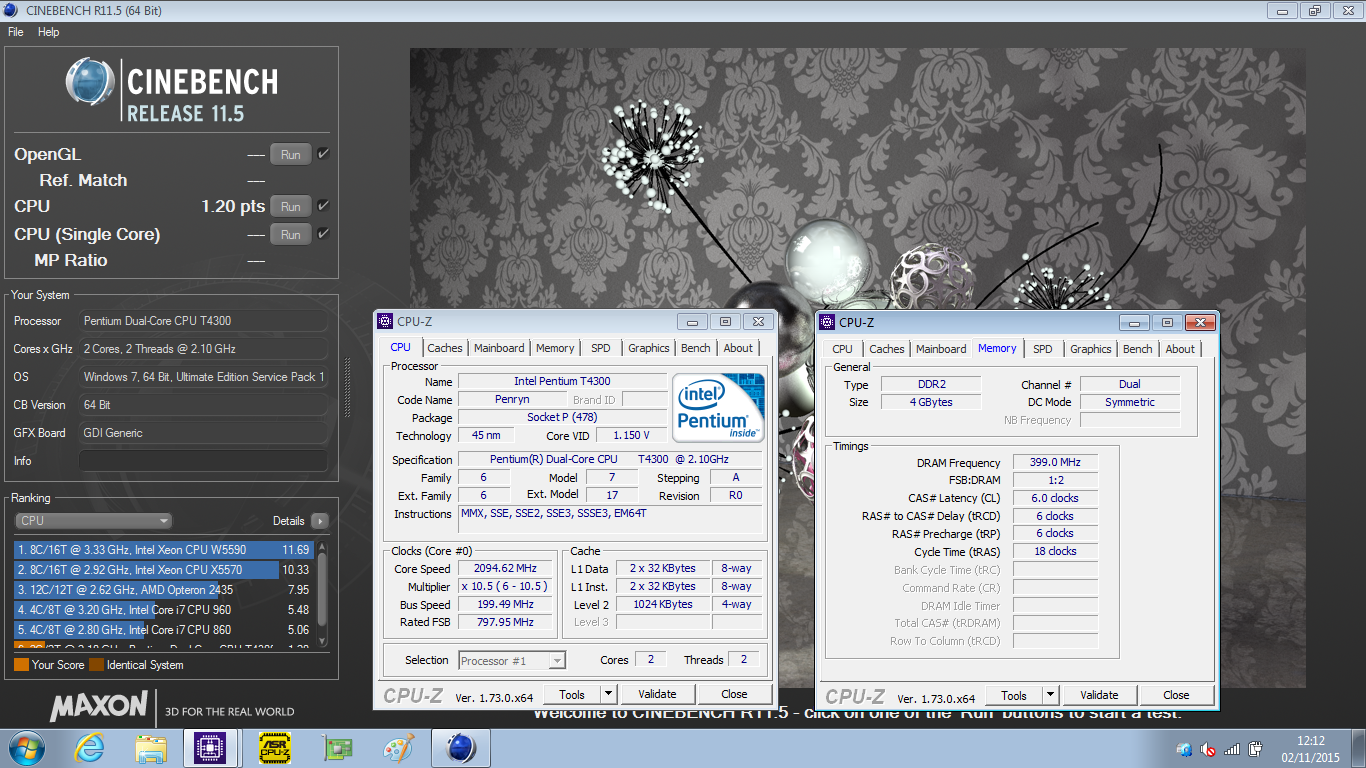Click the green circuit board taskbar icon

[337, 748]
